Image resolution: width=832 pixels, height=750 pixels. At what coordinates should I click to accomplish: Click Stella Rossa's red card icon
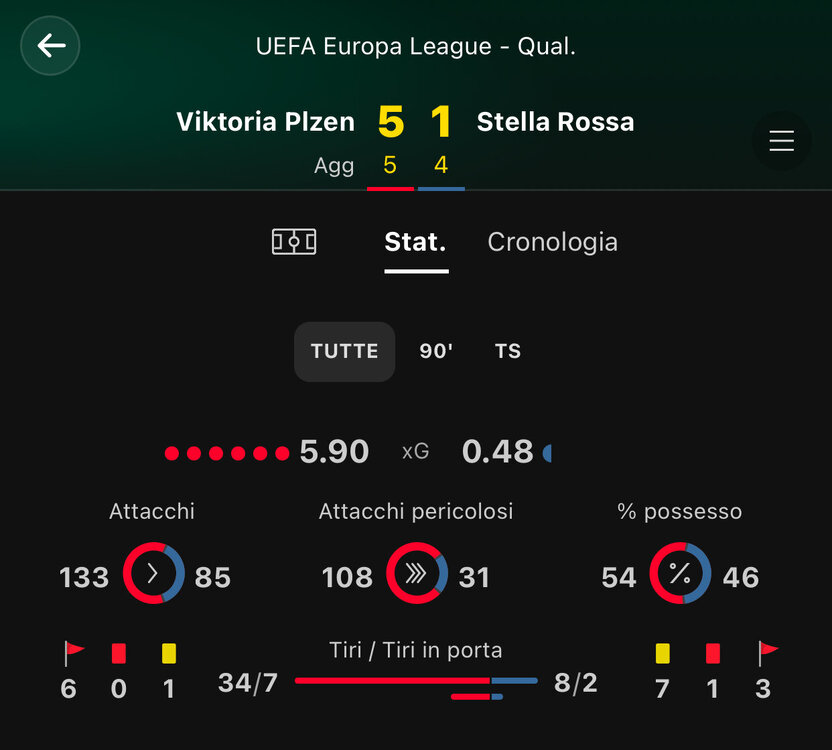coord(713,653)
